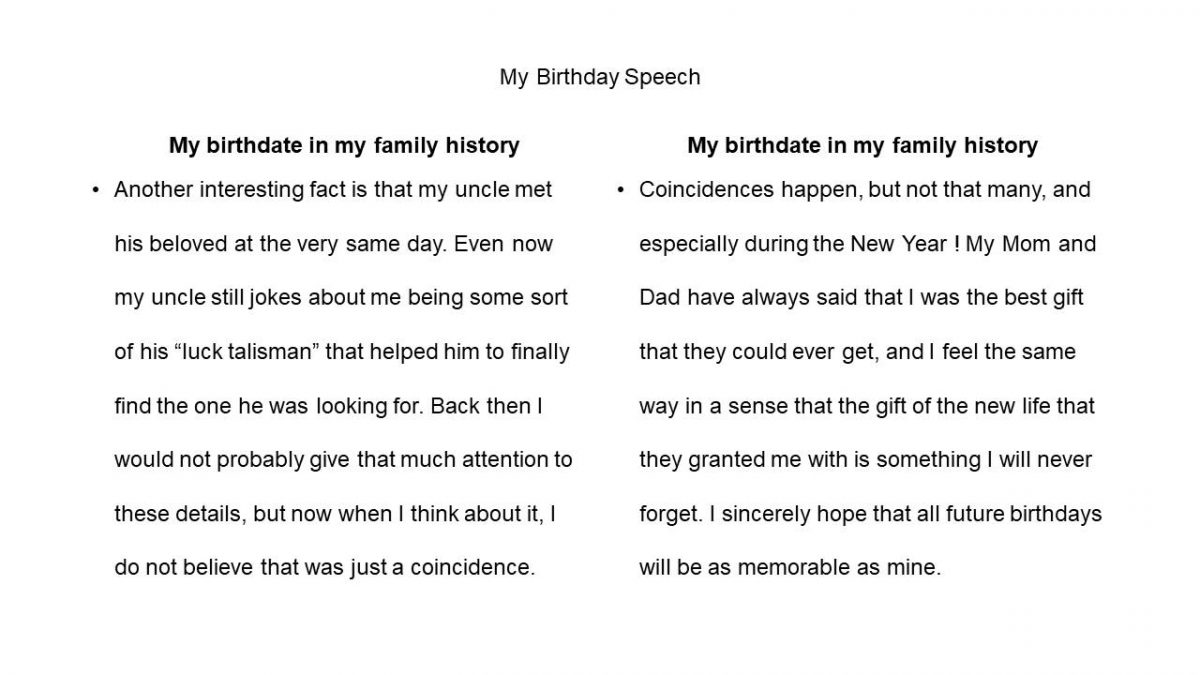
Task: Select the heading above the Coincidences paragraph
Action: coord(862,145)
